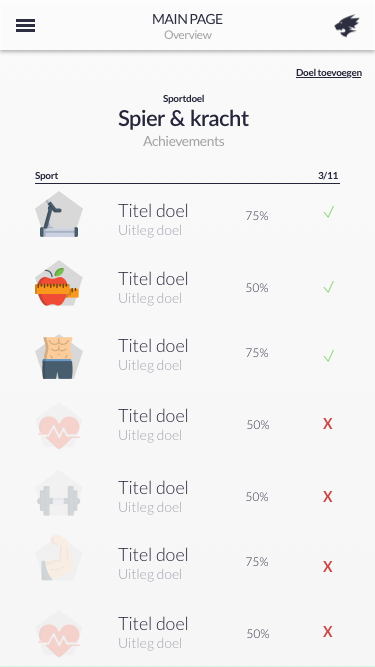Click the Sport column header
The width and height of the screenshot is (375, 667).
pyautogui.click(x=46, y=176)
